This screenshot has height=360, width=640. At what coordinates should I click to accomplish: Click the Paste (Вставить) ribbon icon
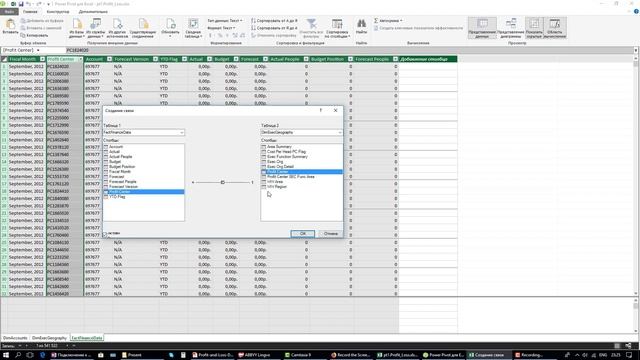[10, 27]
